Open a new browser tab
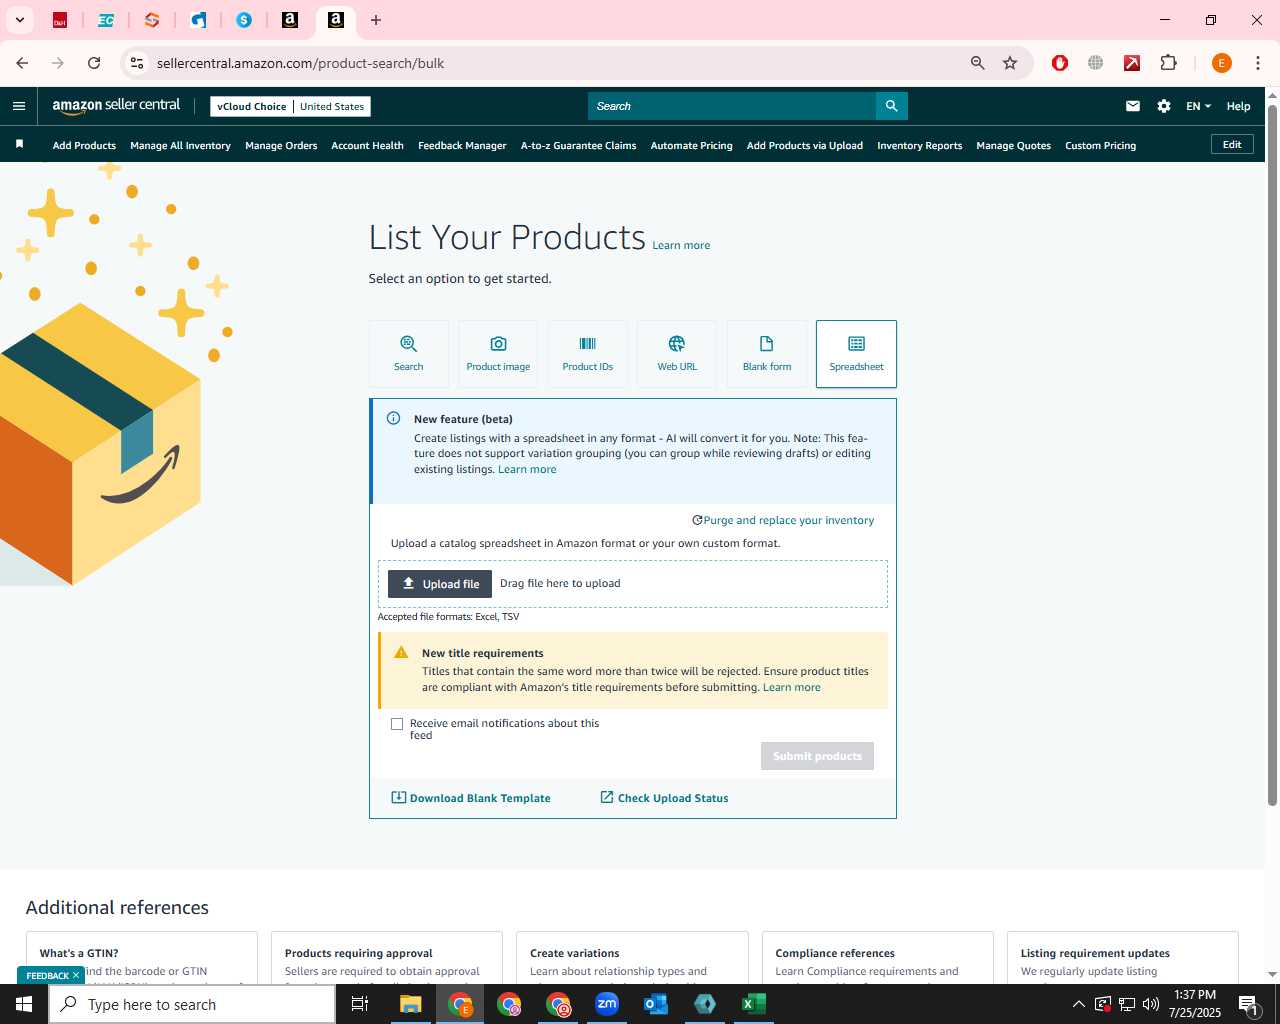This screenshot has height=1024, width=1280. click(x=376, y=20)
